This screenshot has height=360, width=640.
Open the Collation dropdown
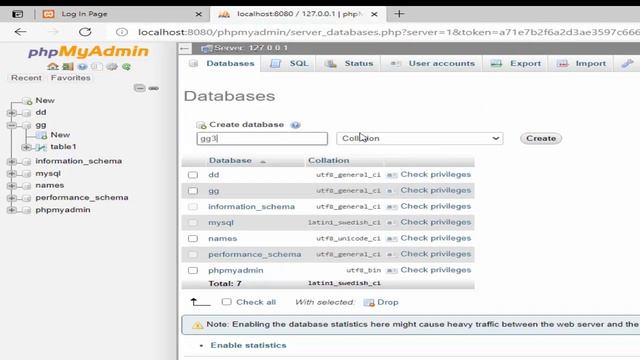click(420, 138)
